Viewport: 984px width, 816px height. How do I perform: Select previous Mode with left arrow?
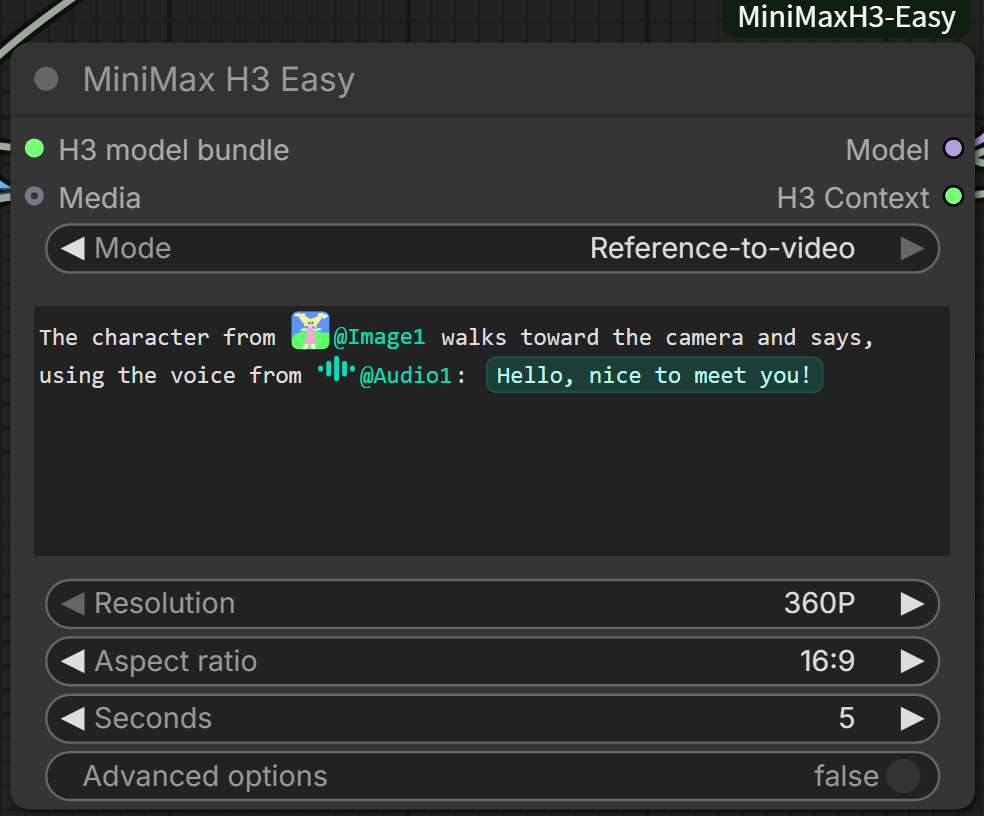click(73, 249)
